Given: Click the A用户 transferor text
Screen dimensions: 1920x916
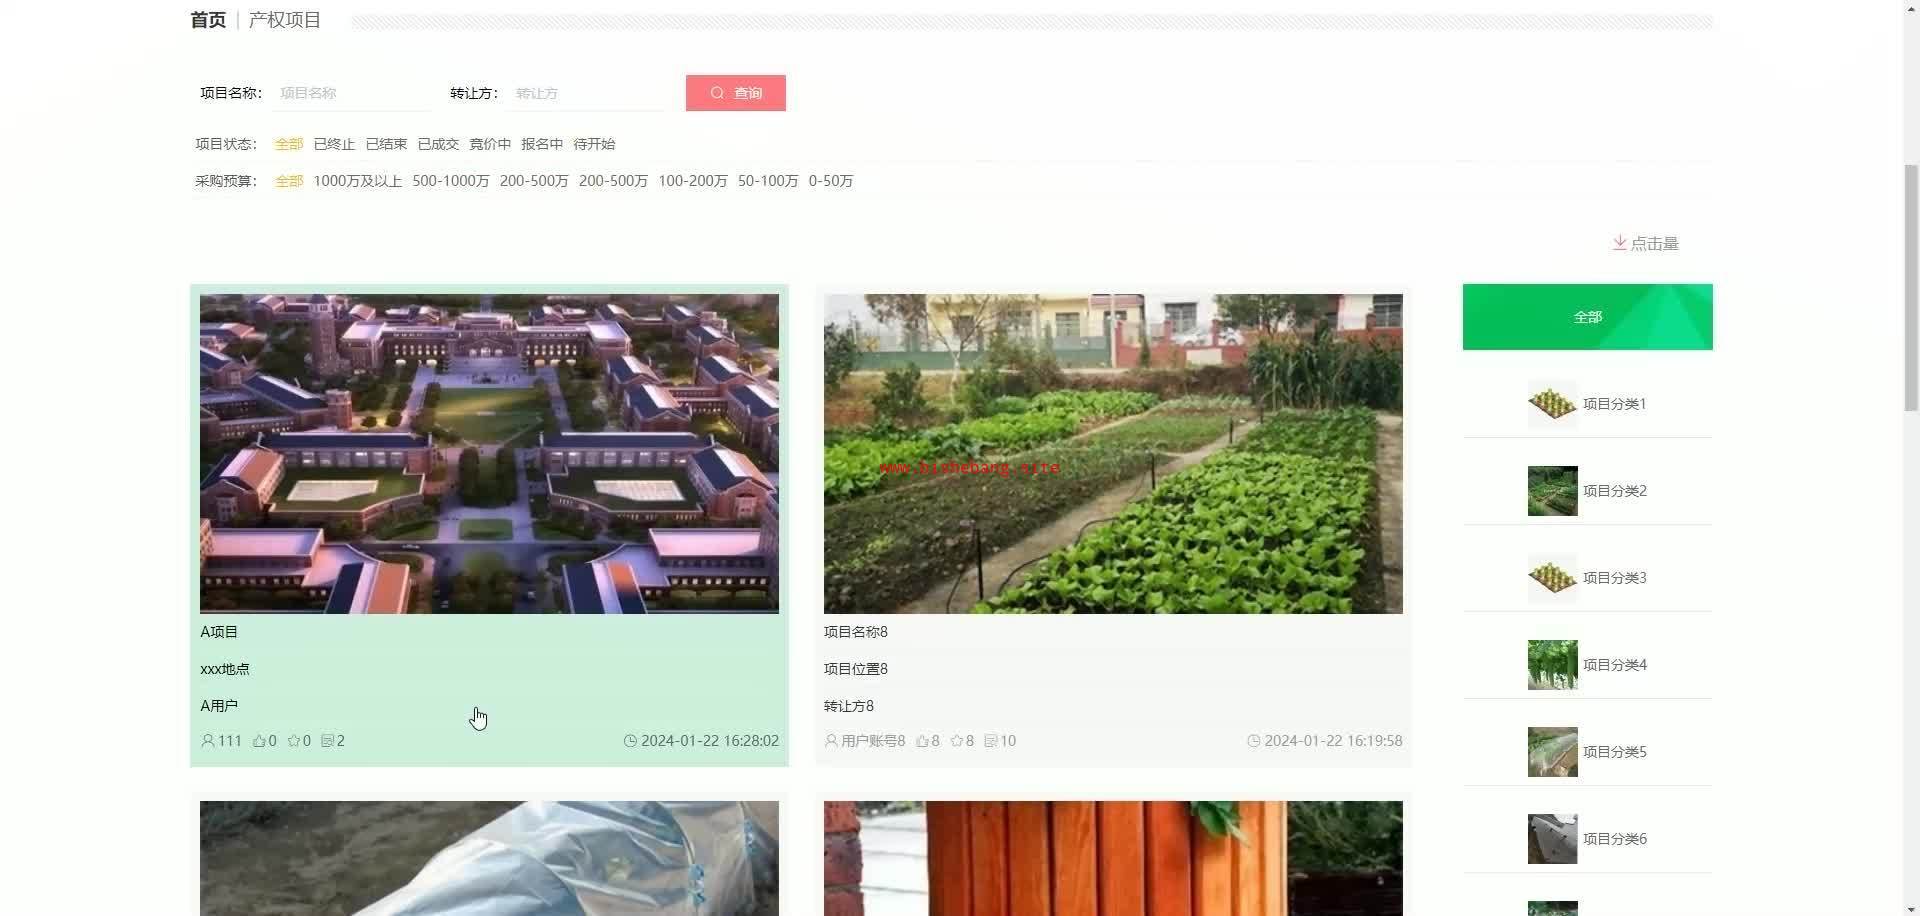Looking at the screenshot, I should coord(219,706).
